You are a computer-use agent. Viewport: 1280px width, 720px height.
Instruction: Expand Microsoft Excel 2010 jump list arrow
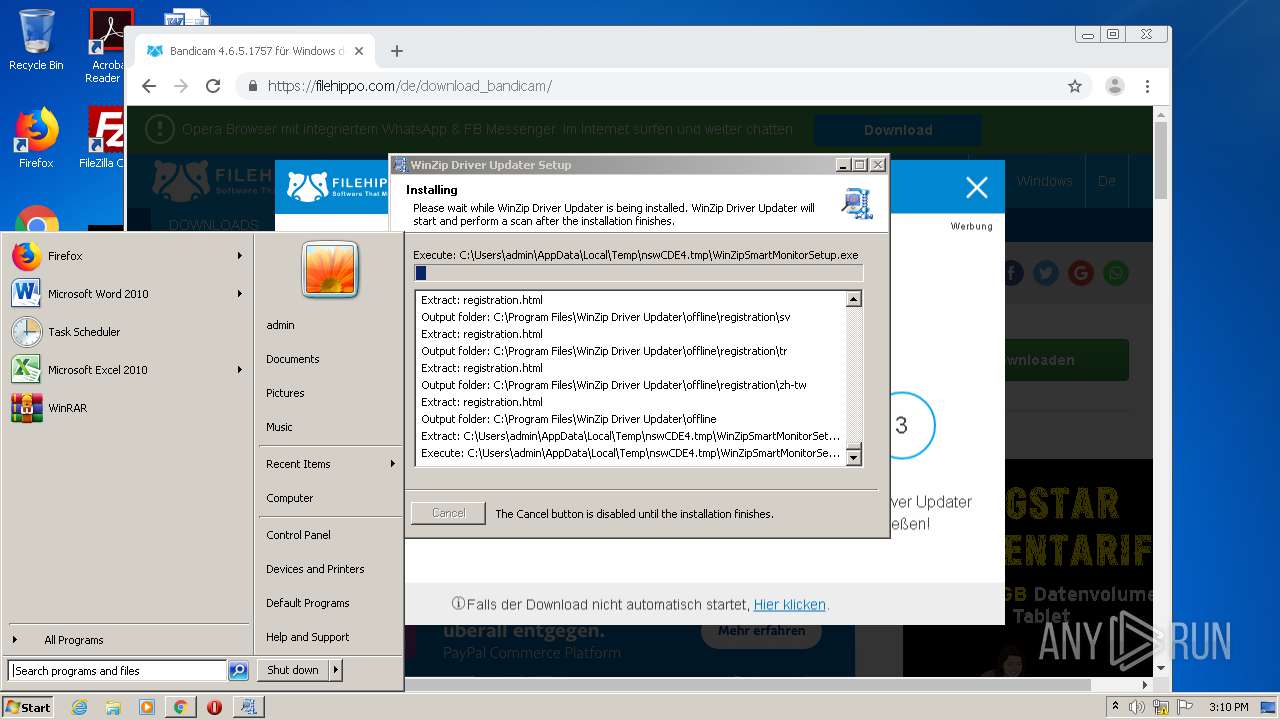click(x=239, y=370)
